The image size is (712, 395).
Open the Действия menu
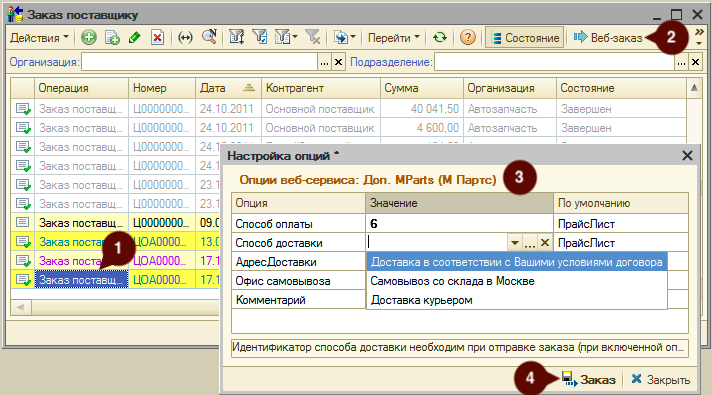[x=39, y=38]
